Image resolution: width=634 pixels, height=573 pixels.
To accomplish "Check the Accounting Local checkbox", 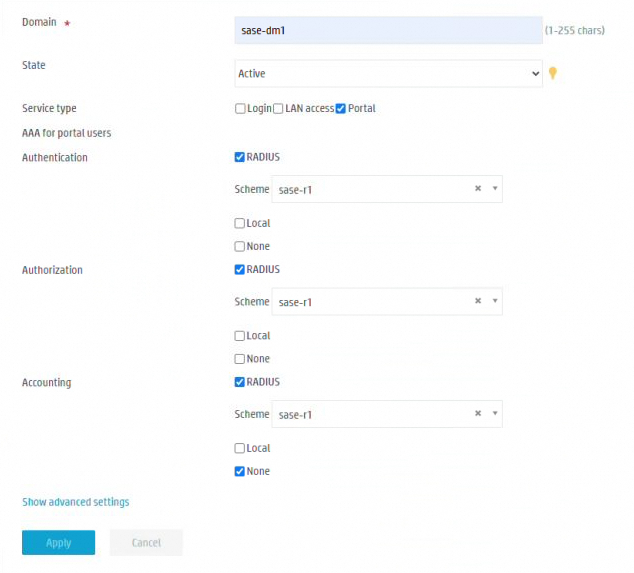I will (239, 448).
